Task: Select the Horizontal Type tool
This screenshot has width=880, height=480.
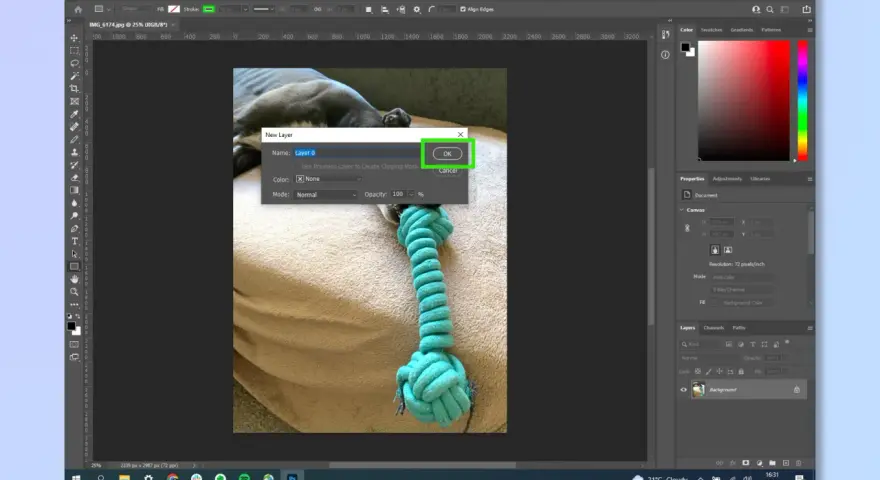Action: (x=74, y=241)
